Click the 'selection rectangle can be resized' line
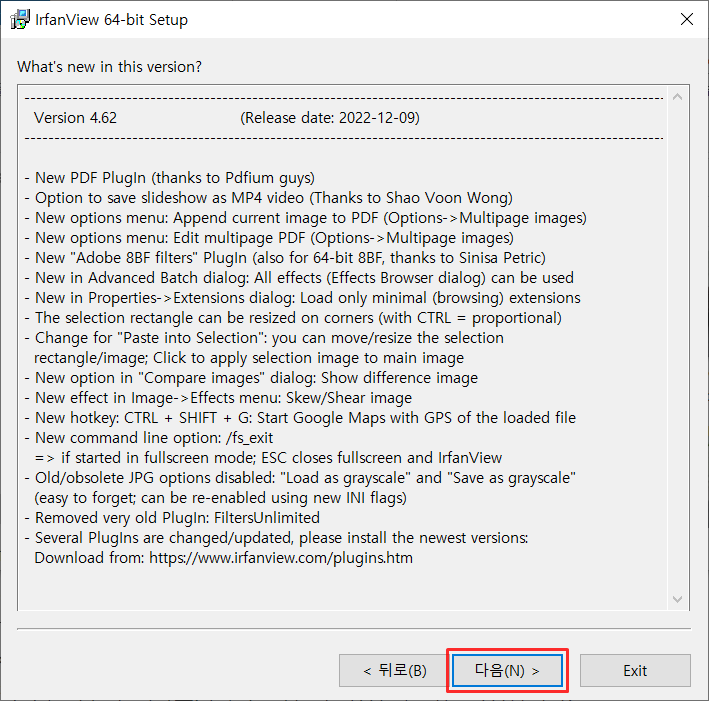Viewport: 709px width, 701px height. tap(293, 317)
